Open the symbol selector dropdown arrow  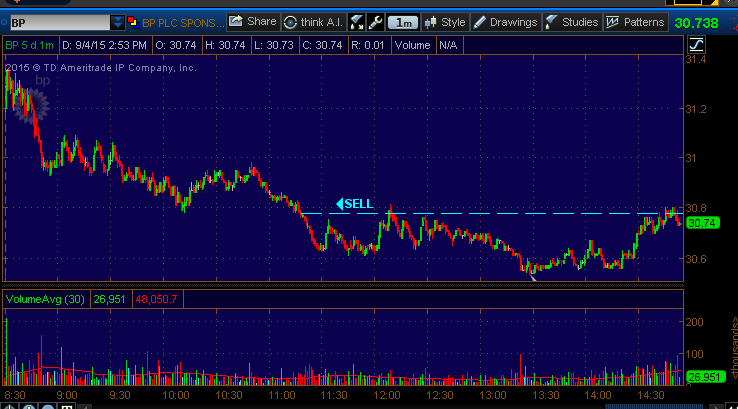click(x=119, y=21)
